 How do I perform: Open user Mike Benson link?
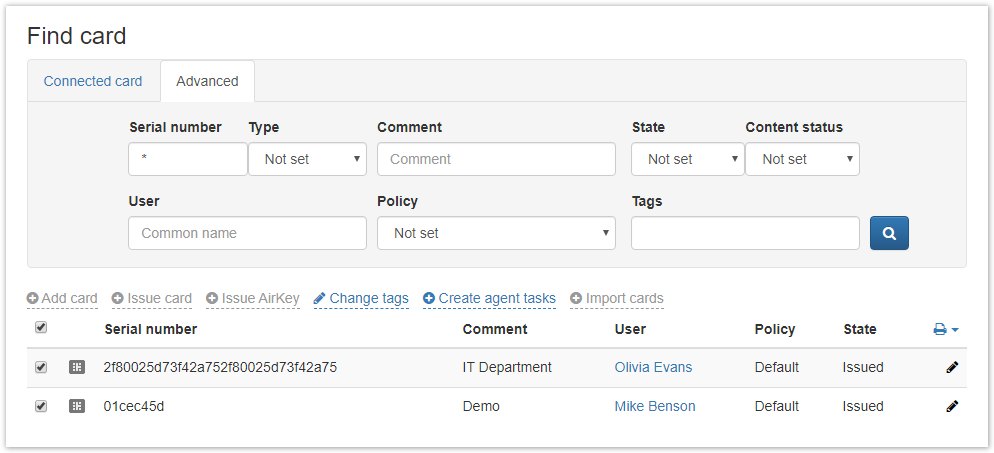[655, 406]
